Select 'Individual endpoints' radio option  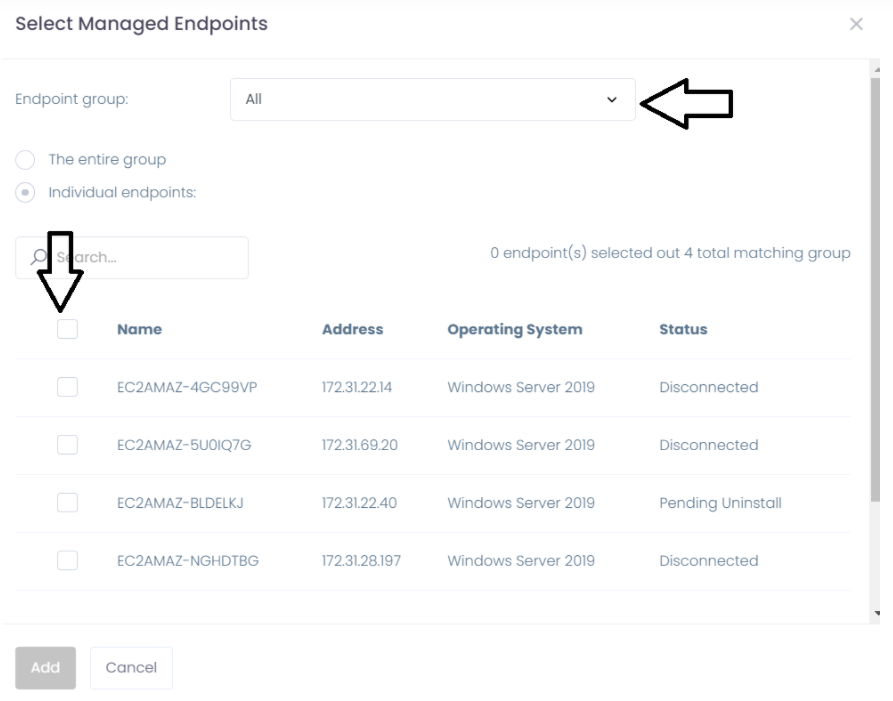point(26,193)
